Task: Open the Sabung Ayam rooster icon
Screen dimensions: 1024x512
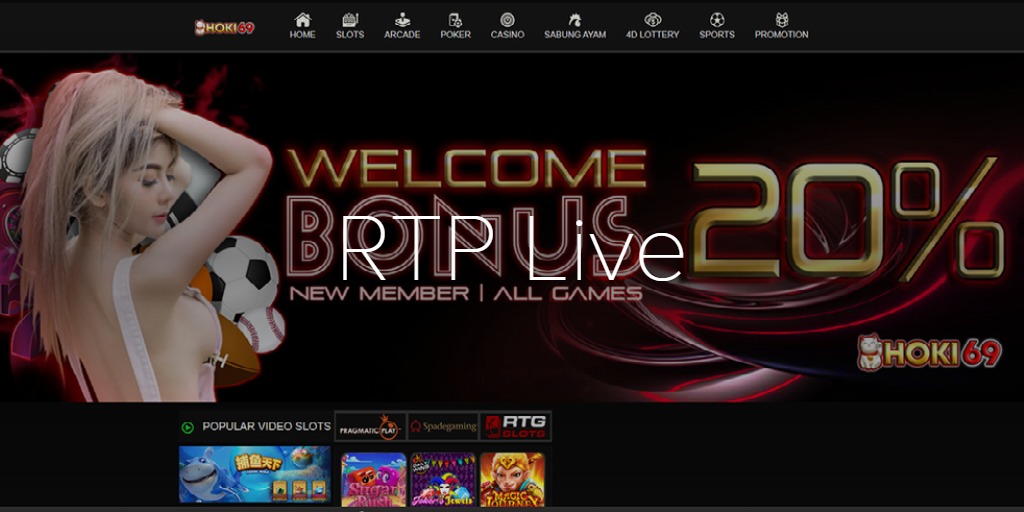Action: [574, 20]
